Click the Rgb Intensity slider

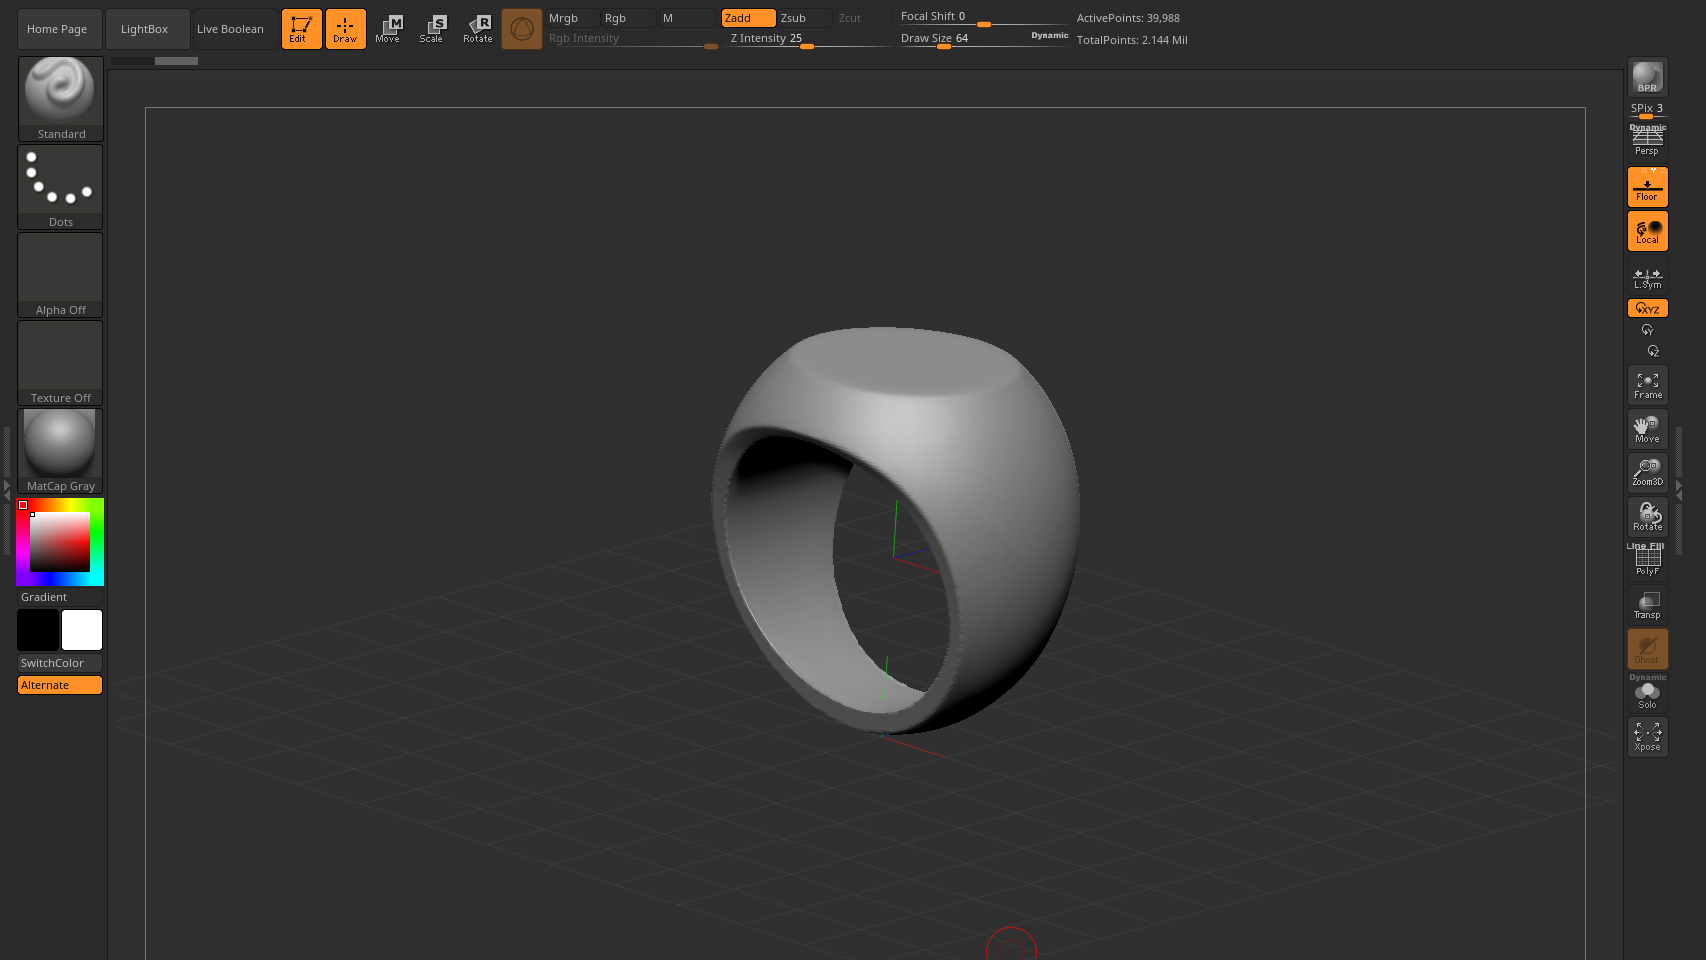[x=632, y=39]
